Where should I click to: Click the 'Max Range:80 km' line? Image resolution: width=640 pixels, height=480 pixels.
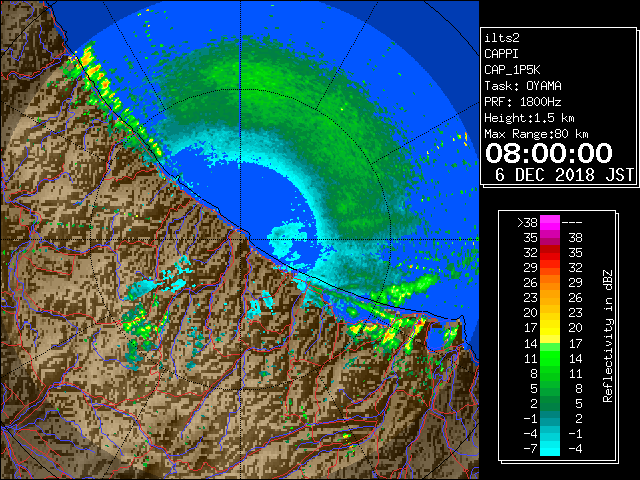536,134
